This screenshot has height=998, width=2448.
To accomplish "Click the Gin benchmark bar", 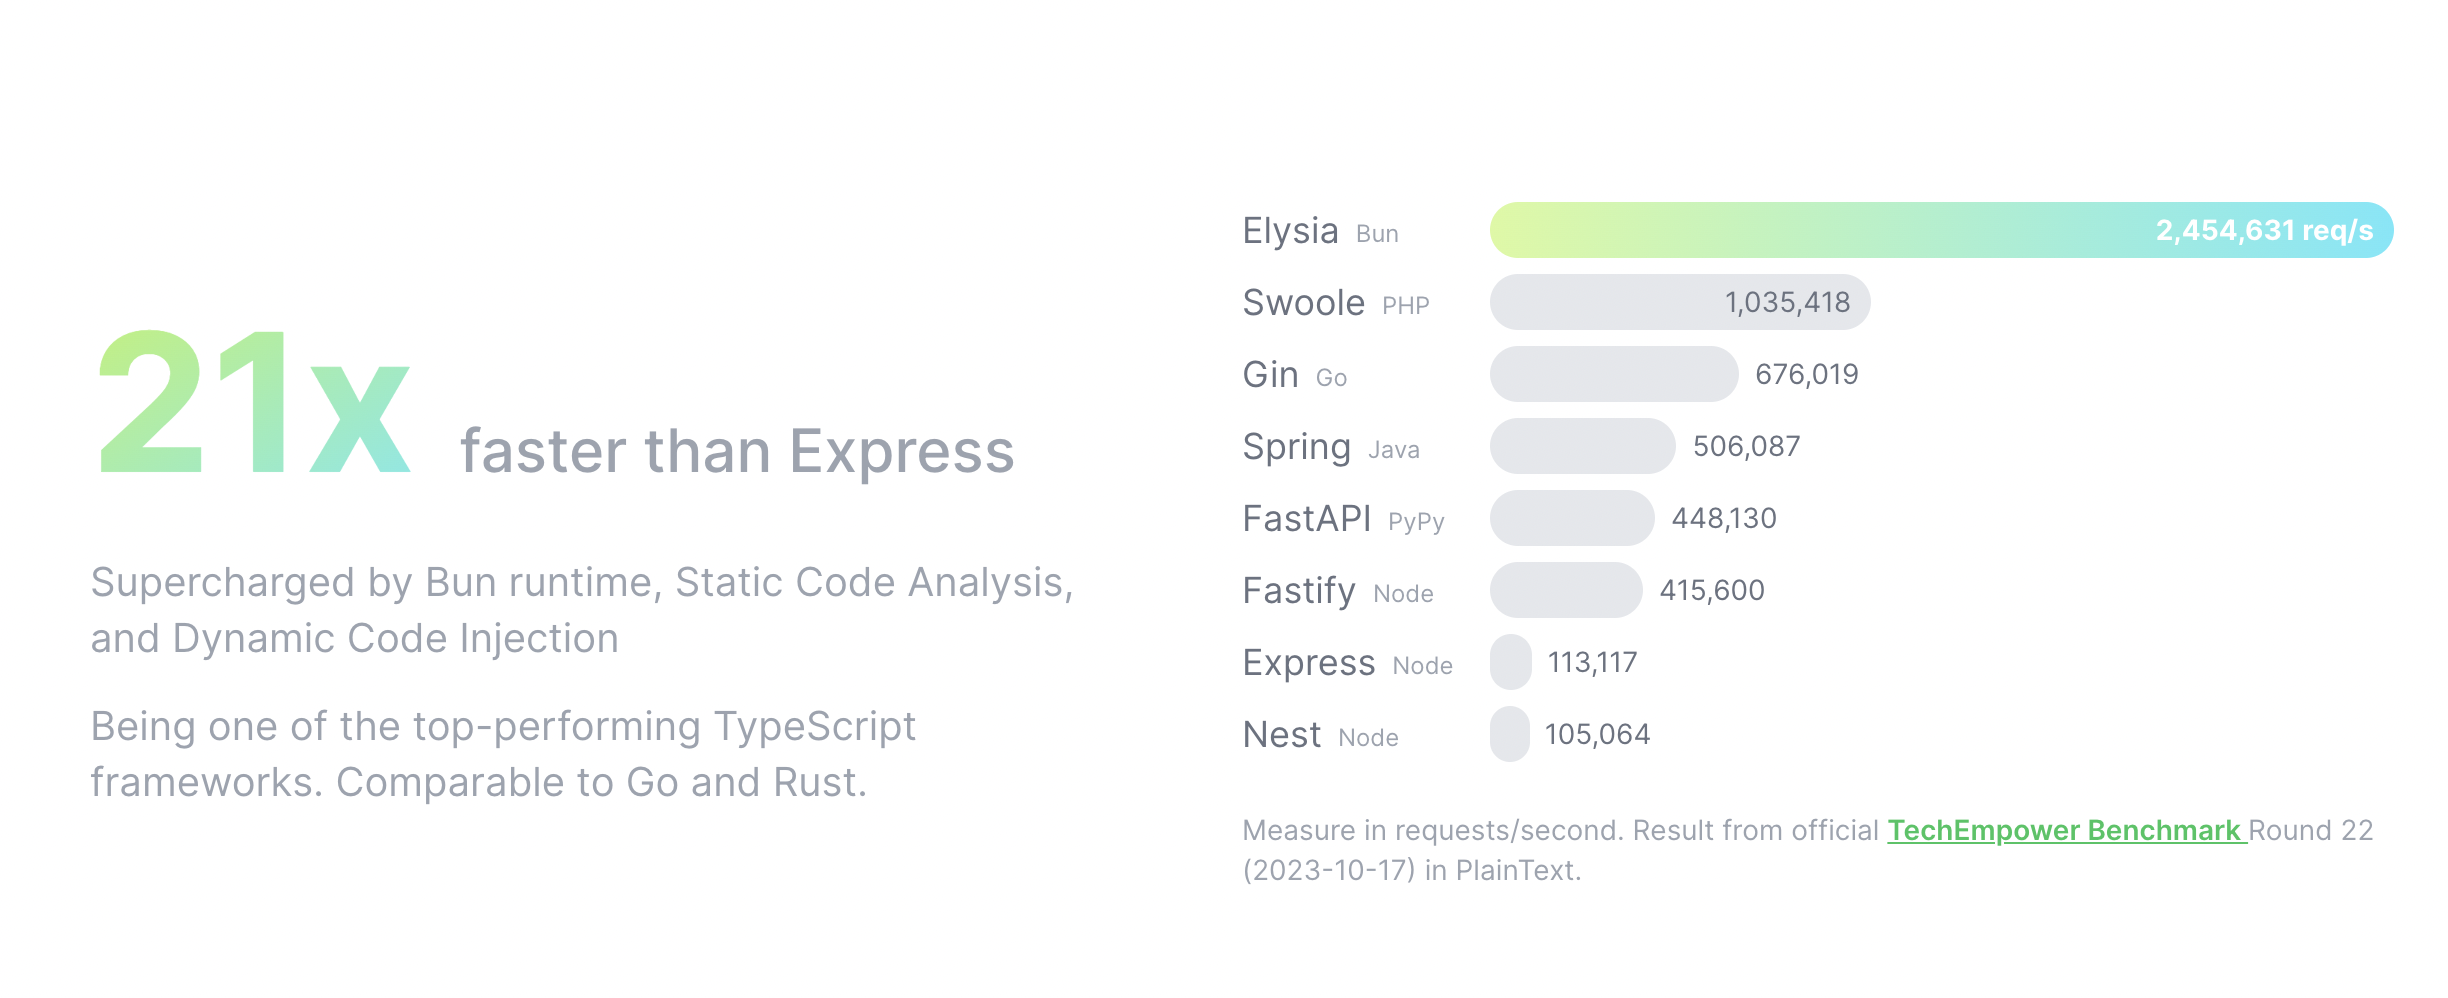I will 1613,375.
